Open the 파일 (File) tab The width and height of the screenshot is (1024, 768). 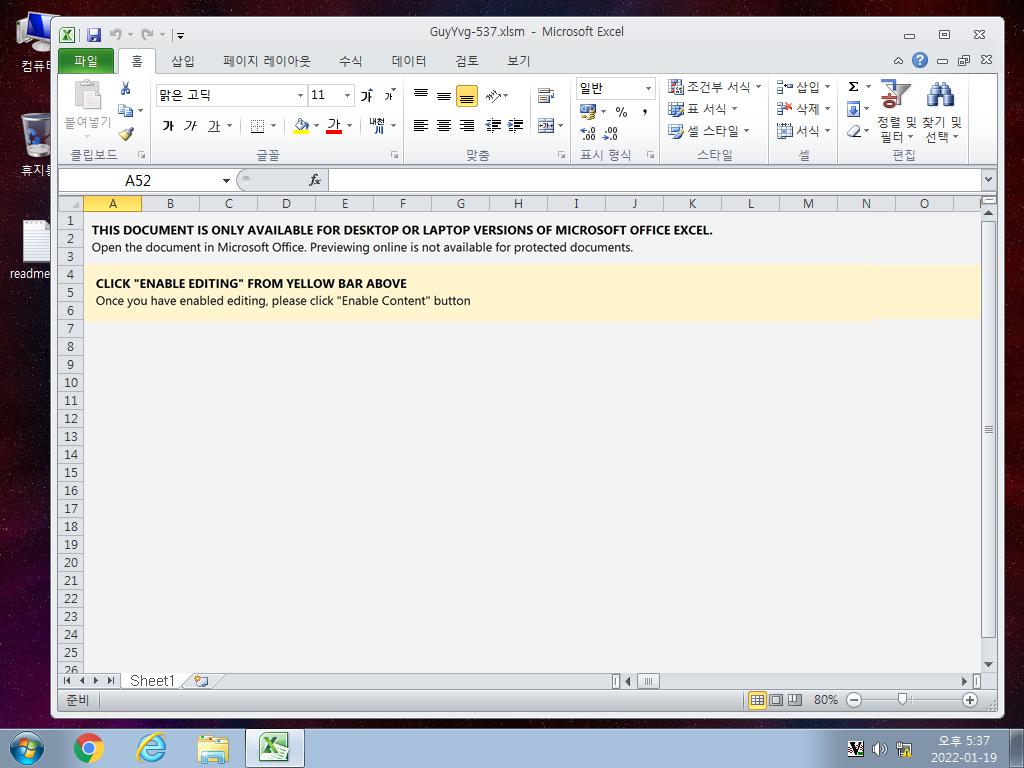coord(86,61)
